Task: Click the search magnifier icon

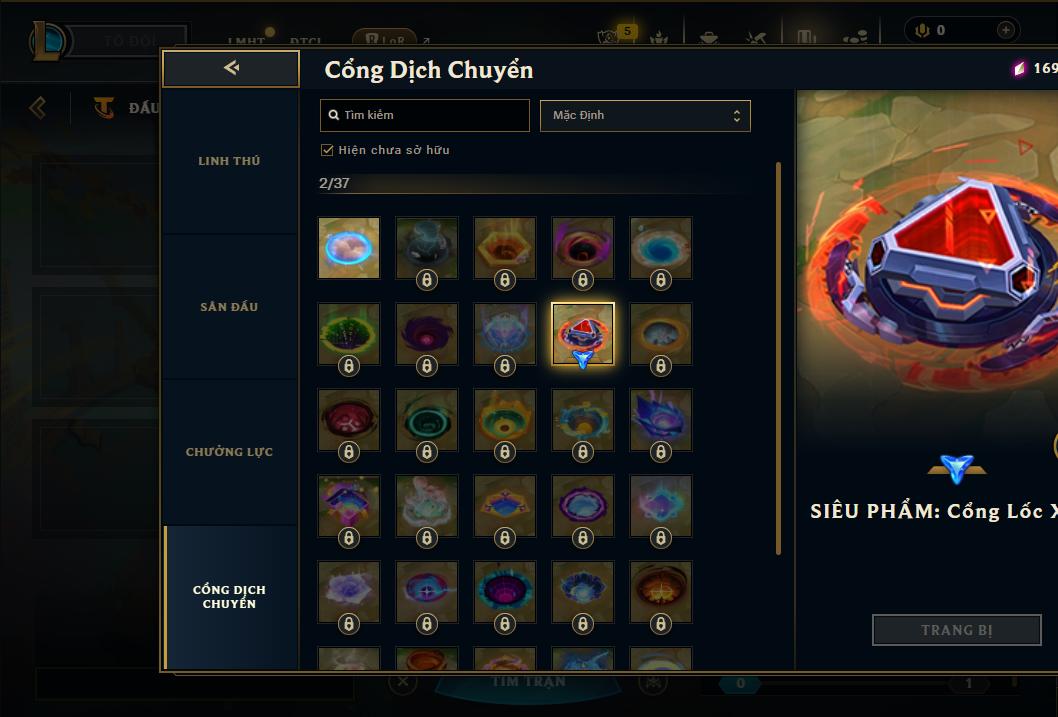Action: coord(333,115)
